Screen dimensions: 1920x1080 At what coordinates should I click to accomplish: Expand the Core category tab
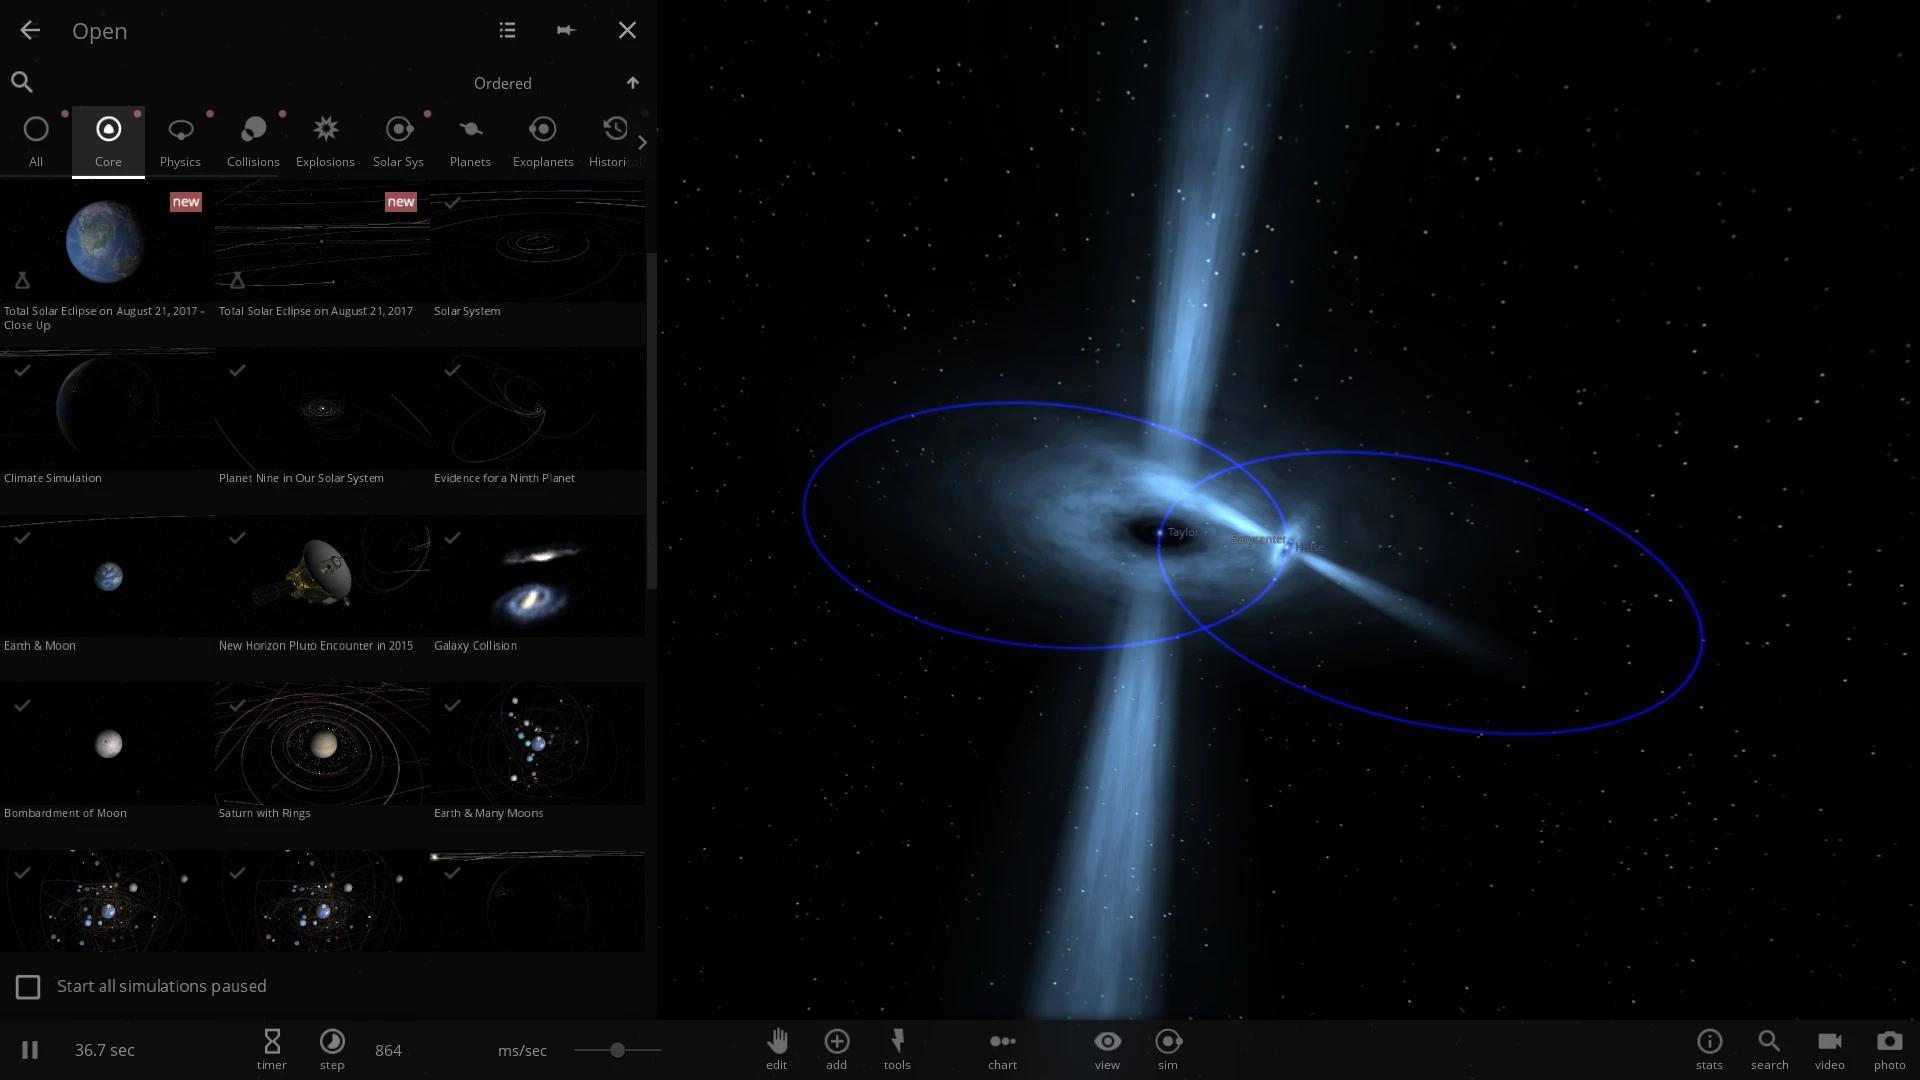(108, 140)
